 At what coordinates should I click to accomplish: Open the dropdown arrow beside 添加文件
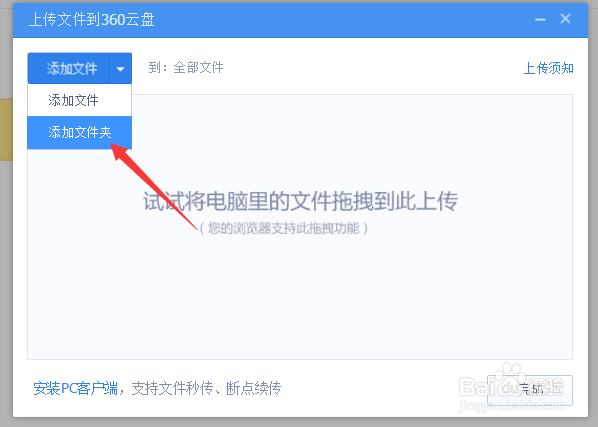121,69
